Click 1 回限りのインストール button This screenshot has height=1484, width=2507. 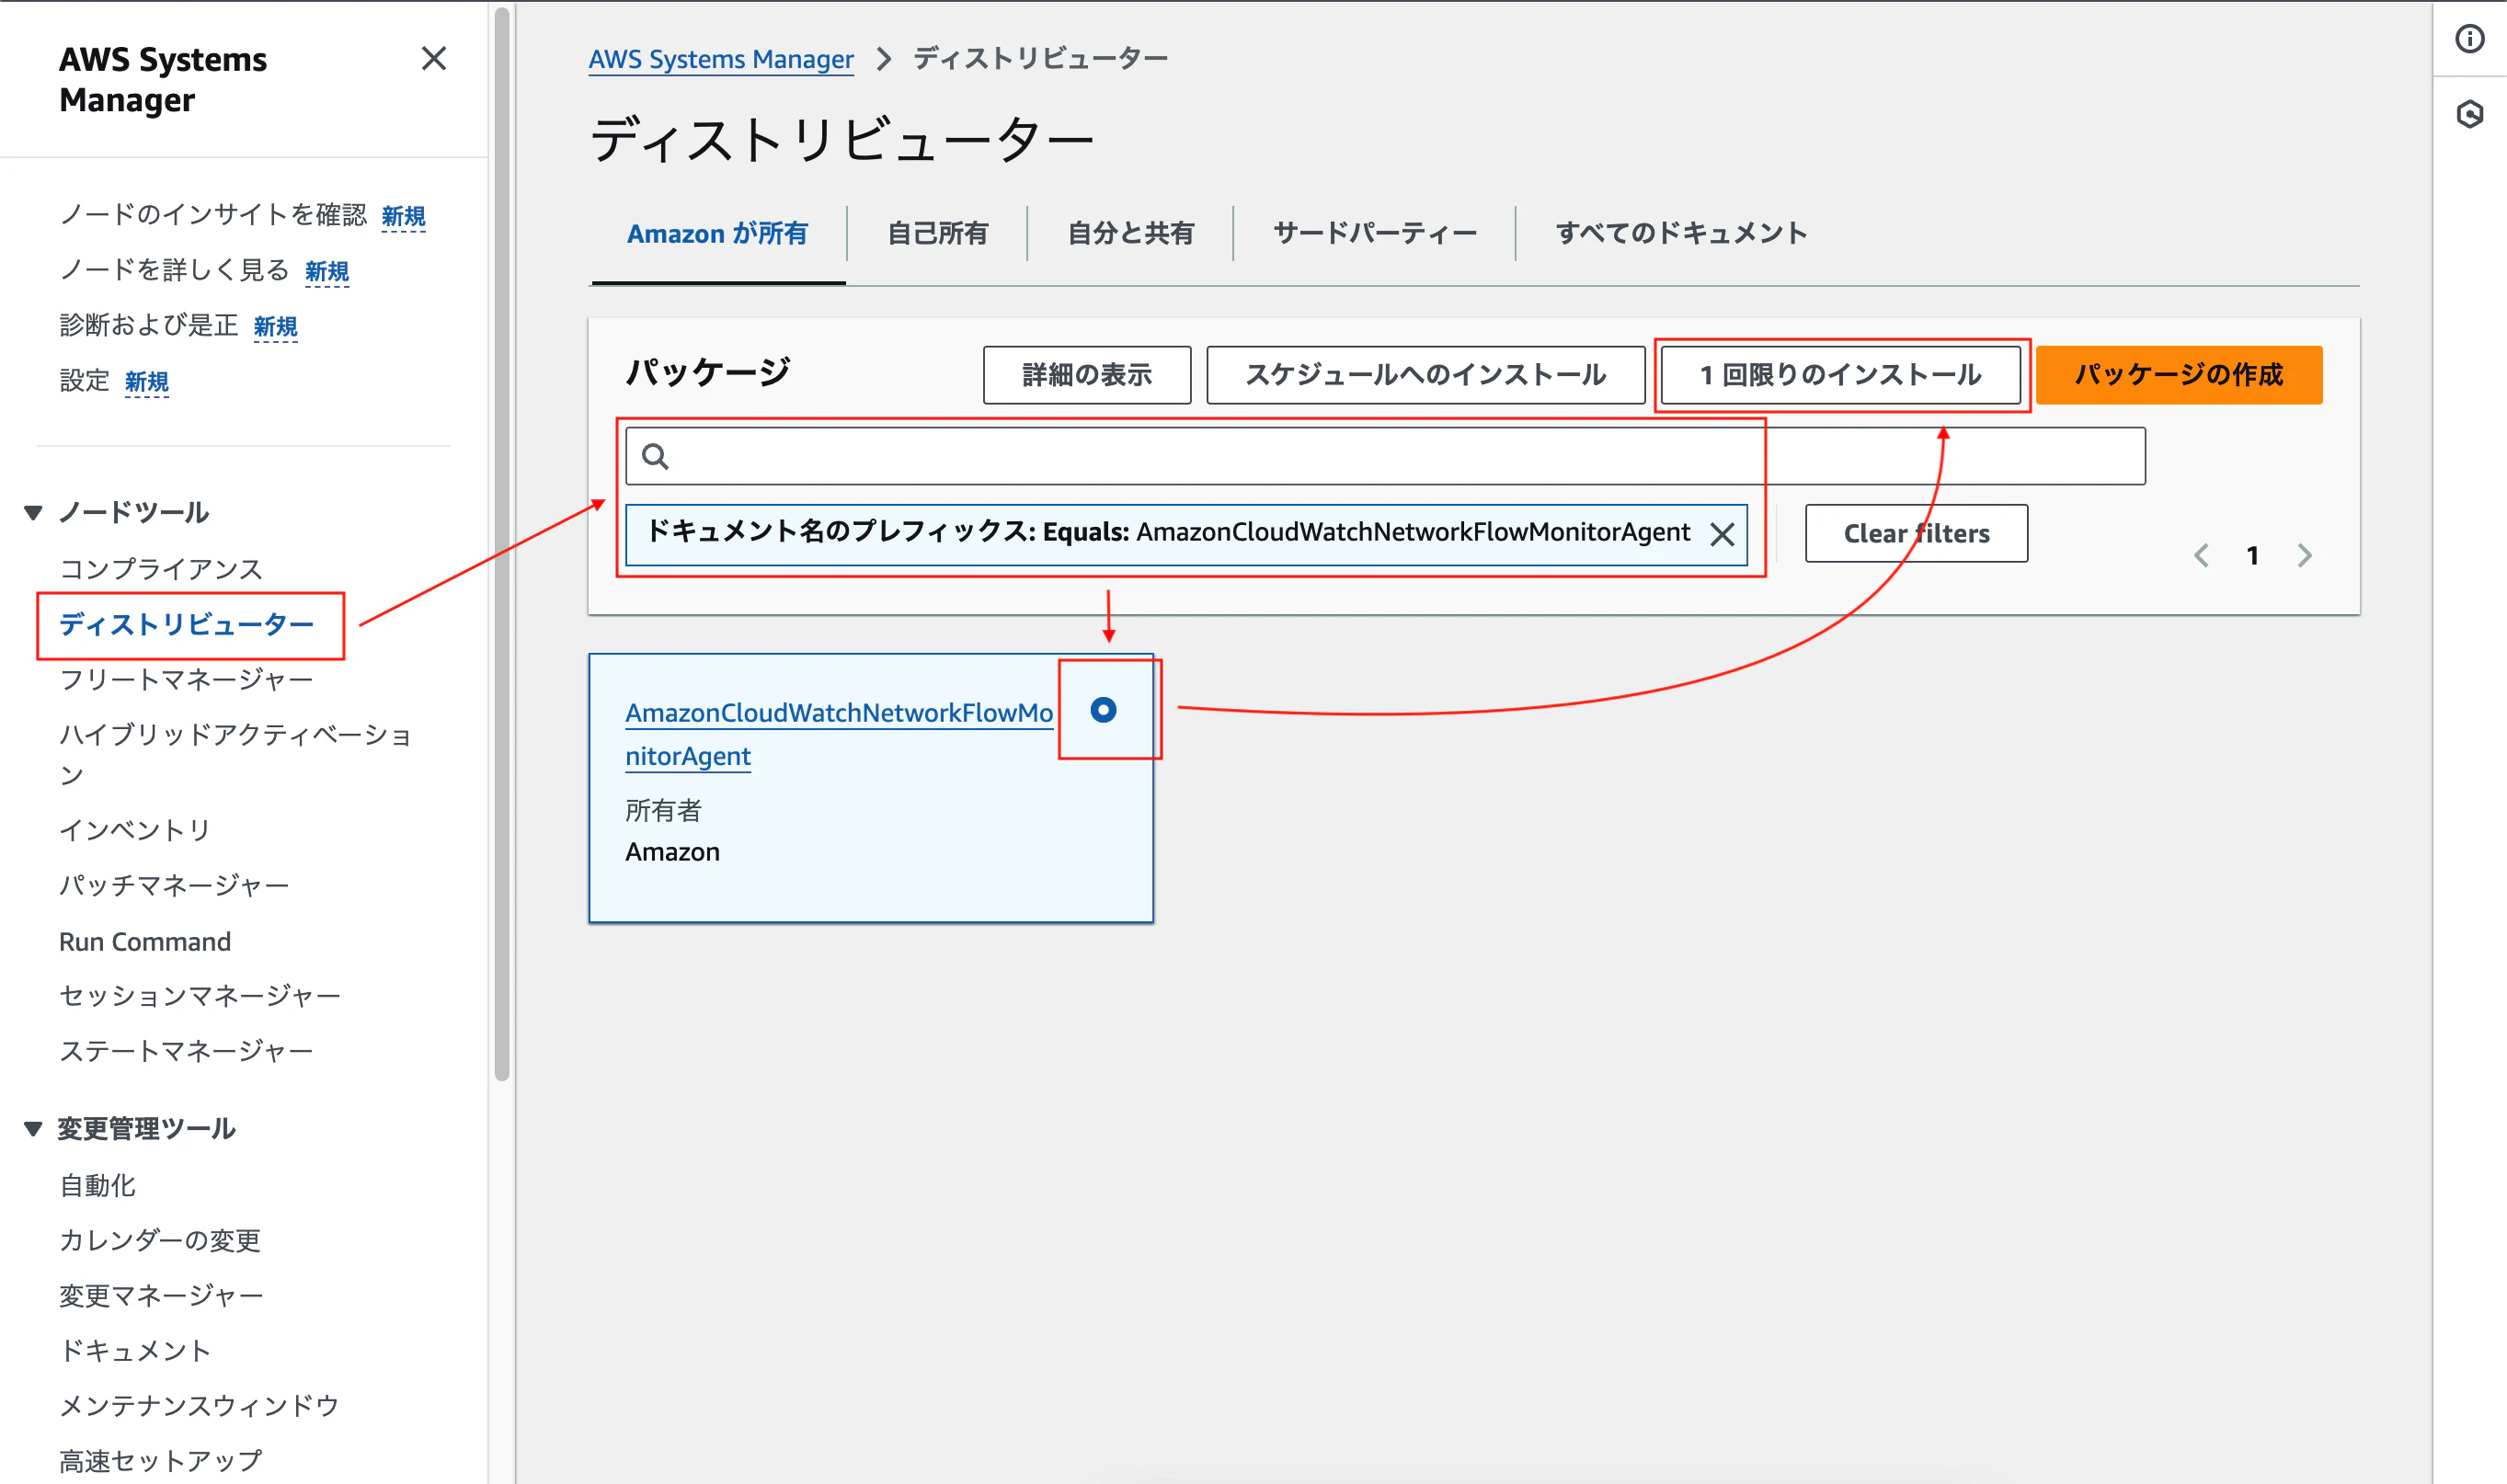click(x=1840, y=375)
